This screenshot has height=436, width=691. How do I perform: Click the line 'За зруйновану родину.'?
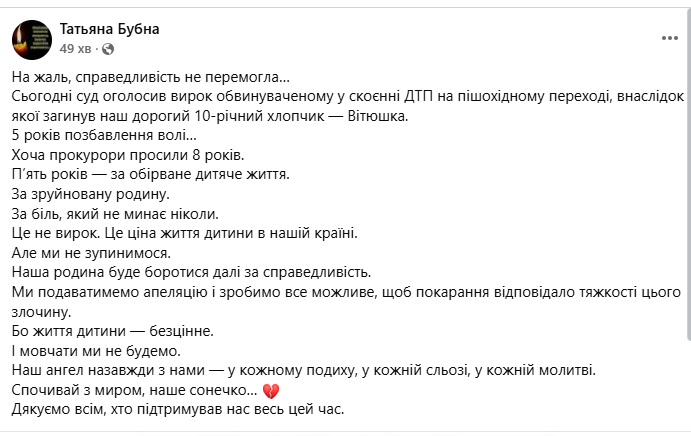92,193
